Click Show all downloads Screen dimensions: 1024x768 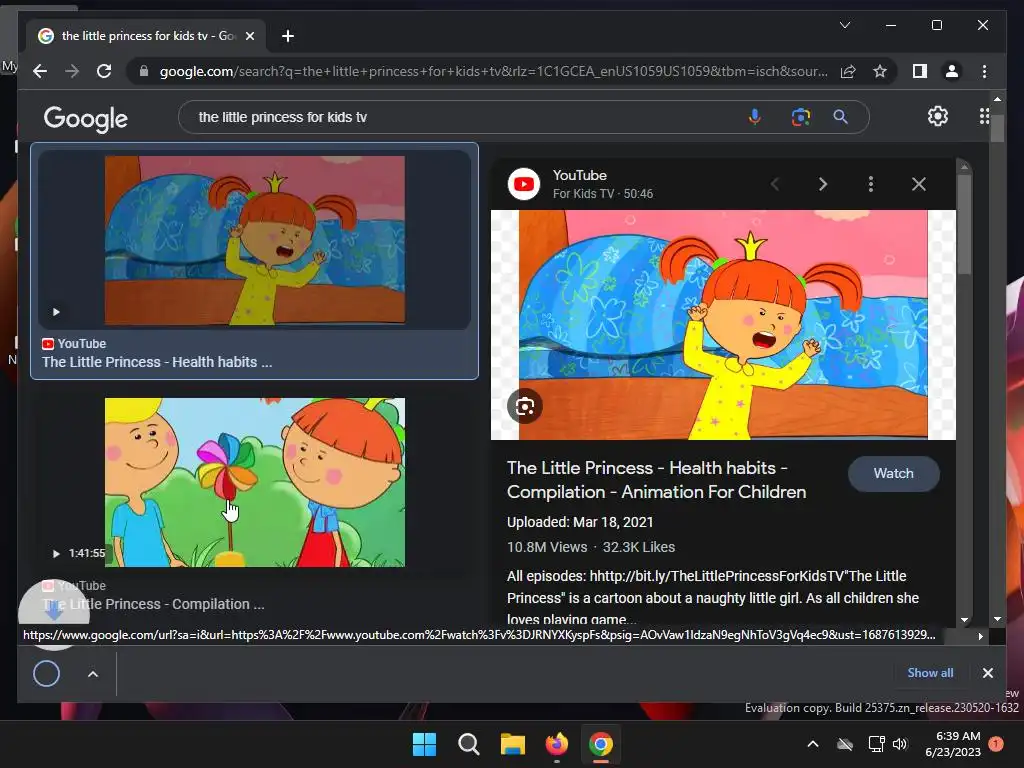coord(930,673)
